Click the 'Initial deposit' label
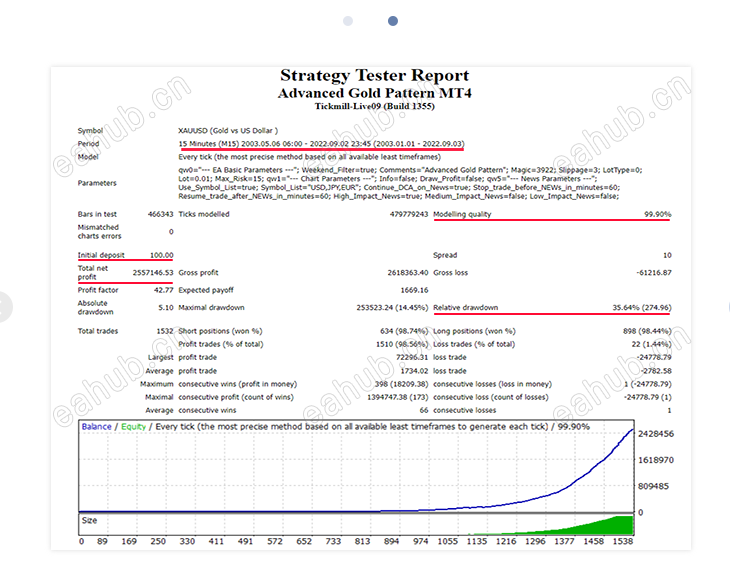Viewport: 730px width, 564px height. (x=101, y=255)
